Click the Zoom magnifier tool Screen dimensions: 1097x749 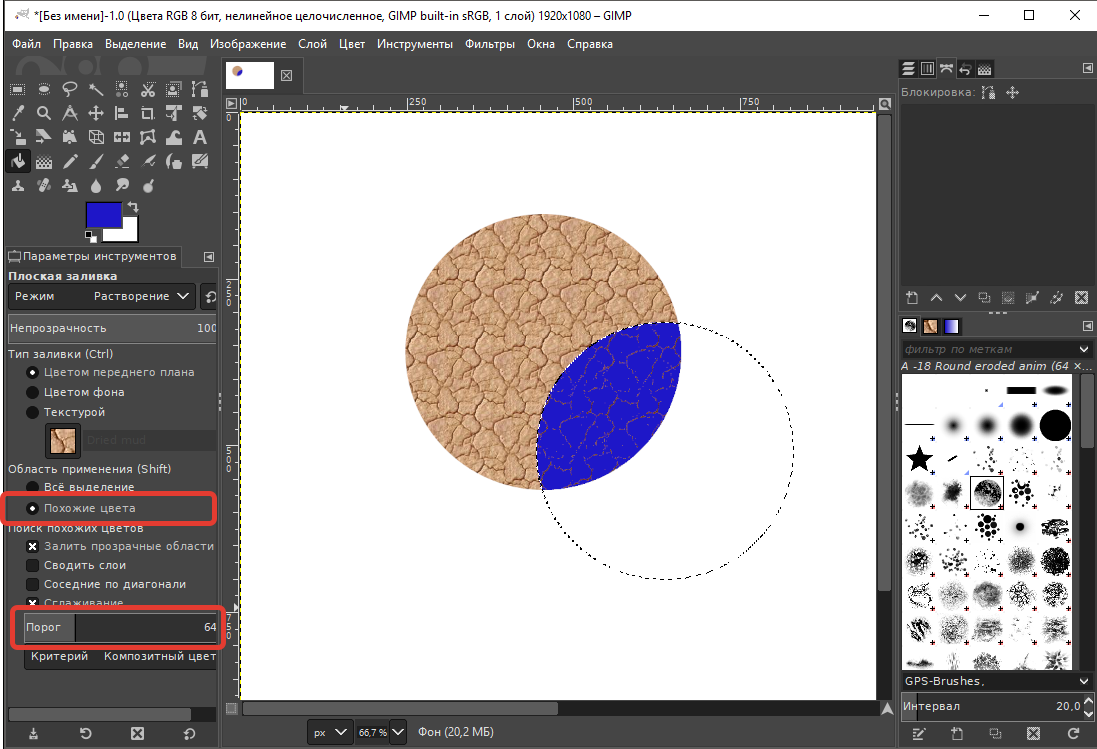click(x=44, y=113)
